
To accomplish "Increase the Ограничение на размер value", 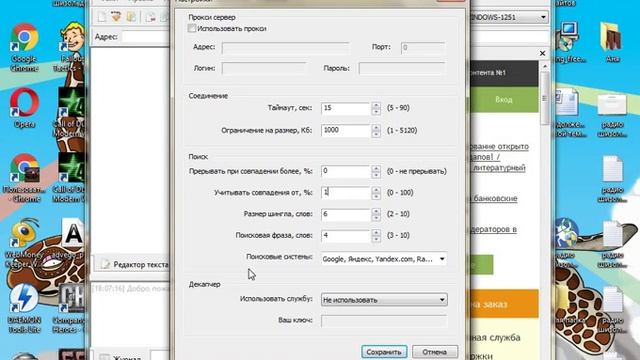I will 376,128.
